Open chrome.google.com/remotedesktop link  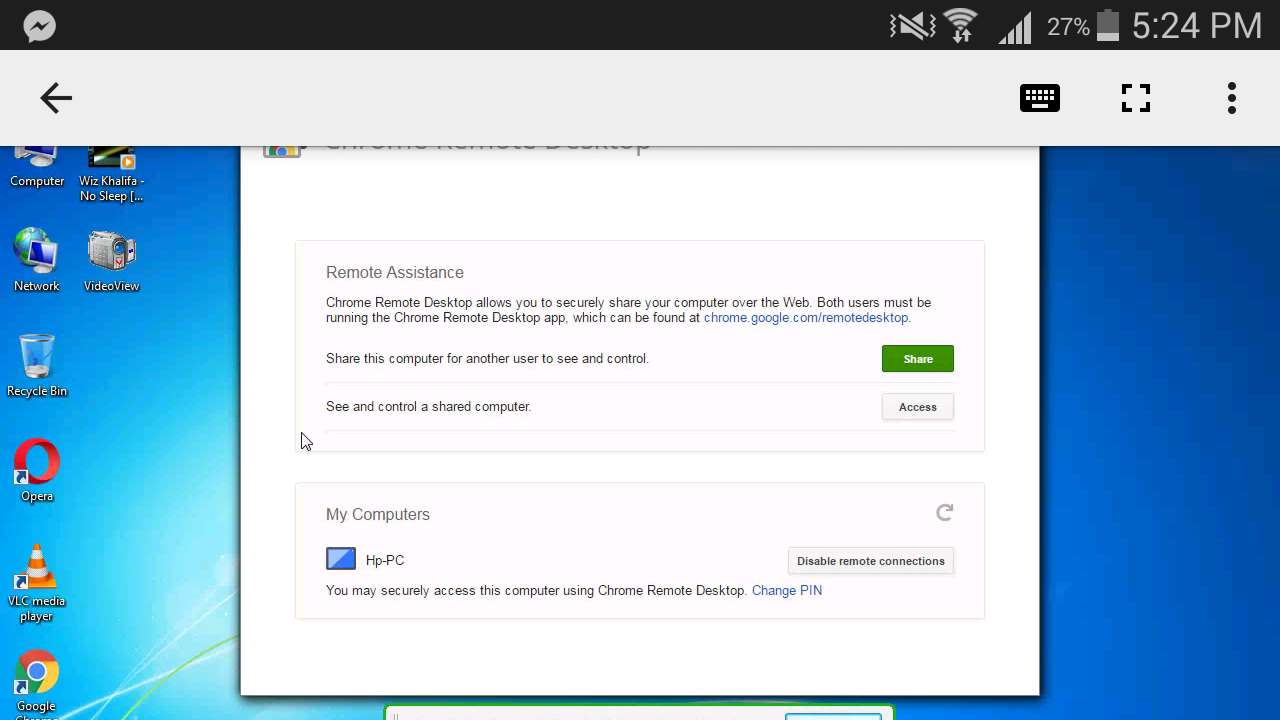point(806,317)
